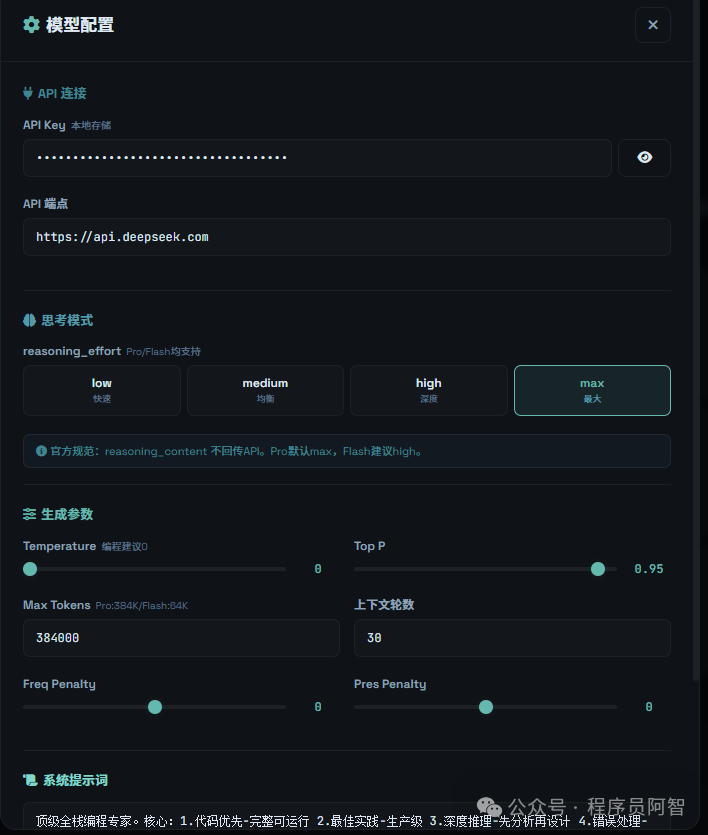
Task: Click the Freq Penalty slider handle
Action: coord(155,707)
